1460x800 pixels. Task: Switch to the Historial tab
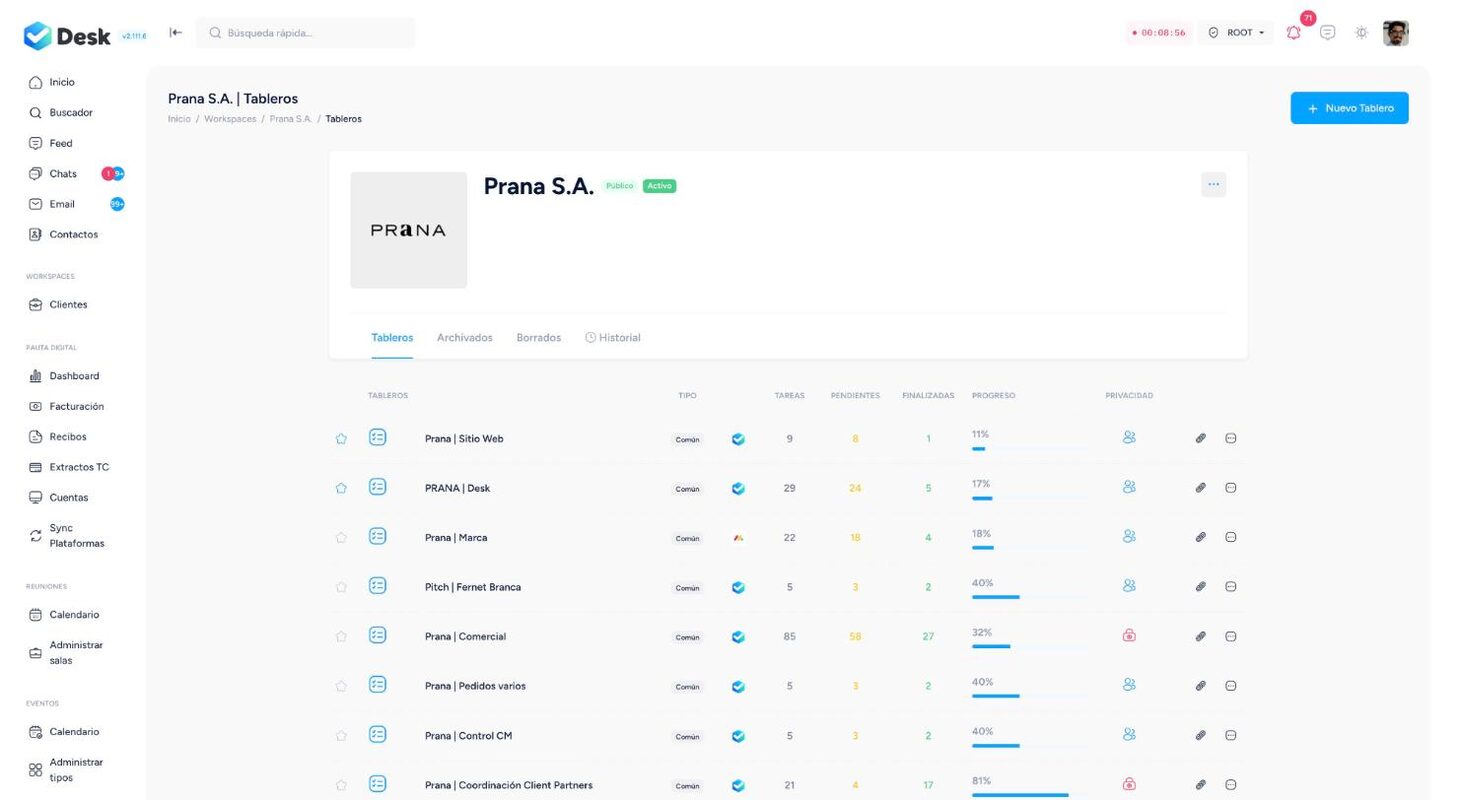point(613,338)
